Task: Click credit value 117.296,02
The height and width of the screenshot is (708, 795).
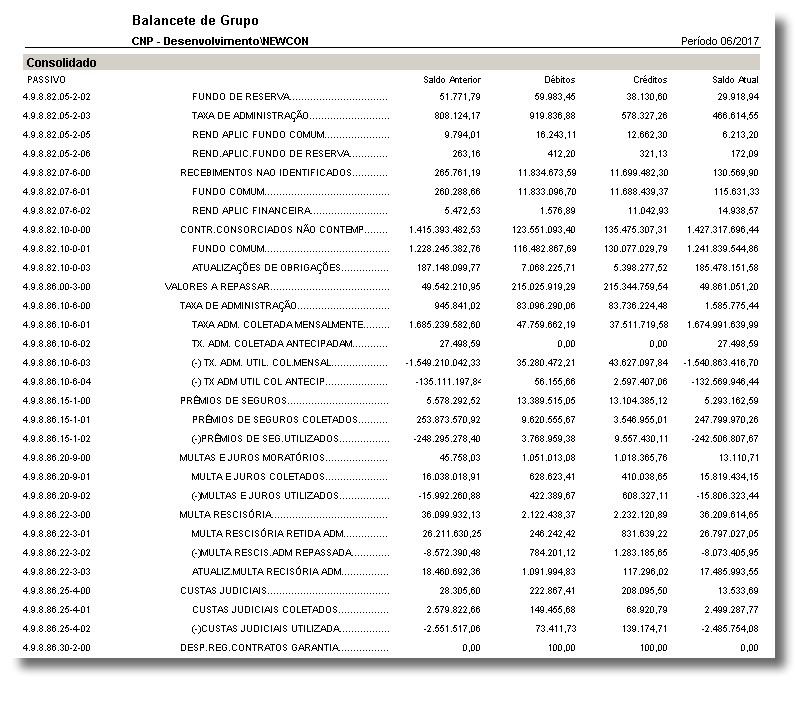Action: click(x=645, y=572)
